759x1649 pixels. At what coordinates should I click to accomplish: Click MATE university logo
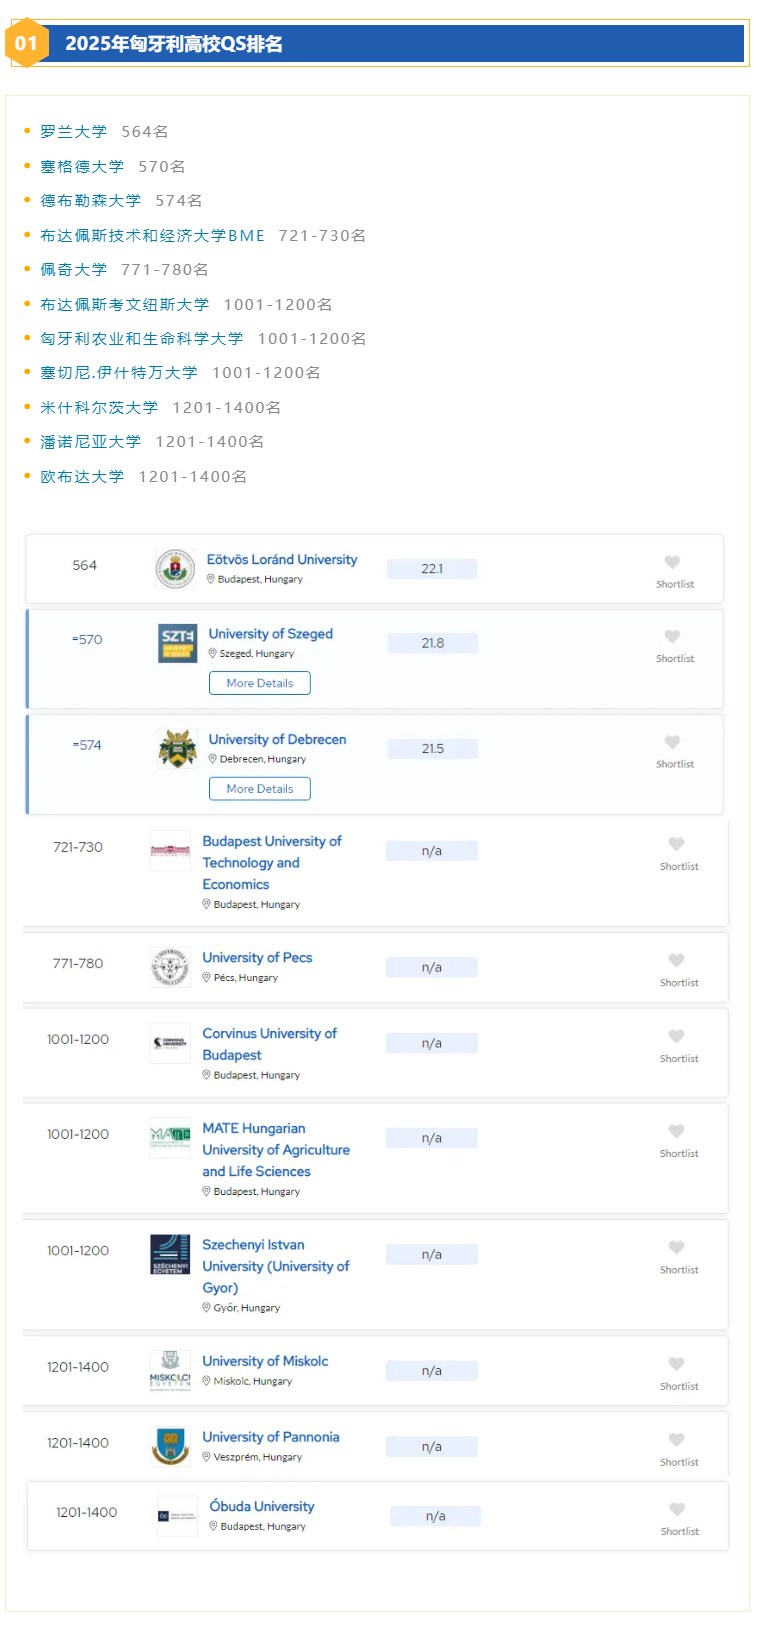170,1138
